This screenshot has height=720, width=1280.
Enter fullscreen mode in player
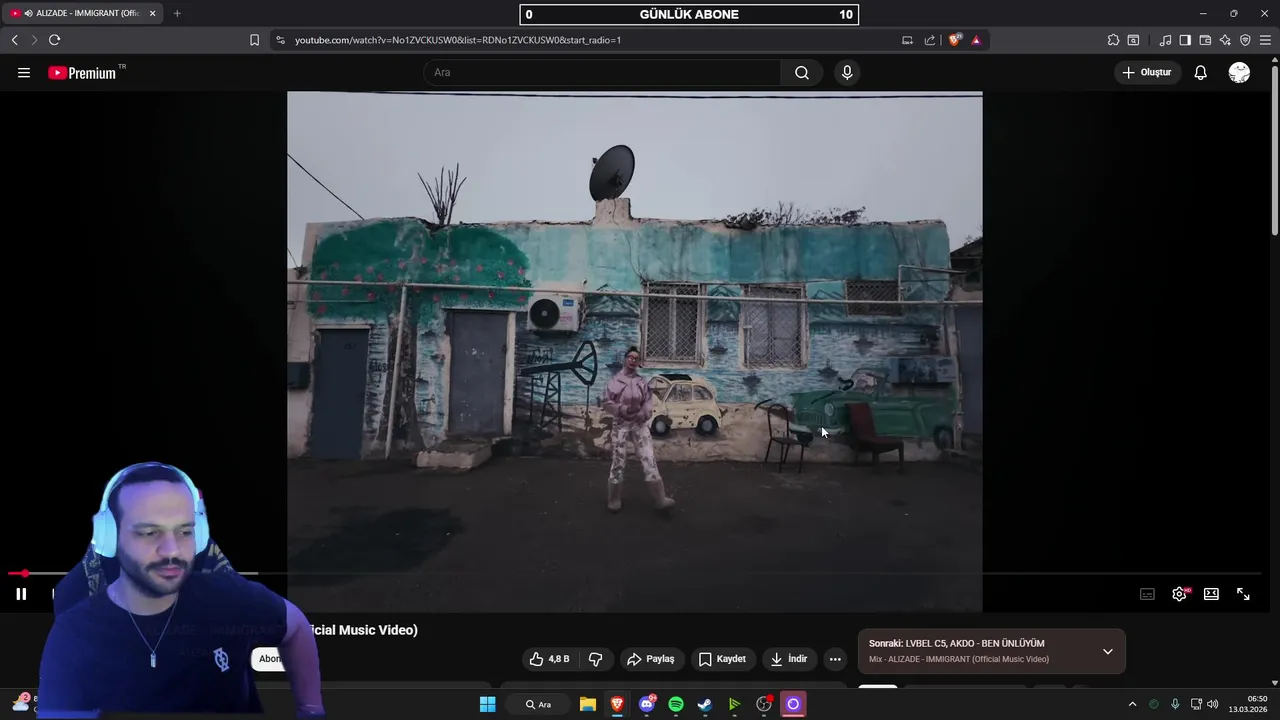(1243, 594)
